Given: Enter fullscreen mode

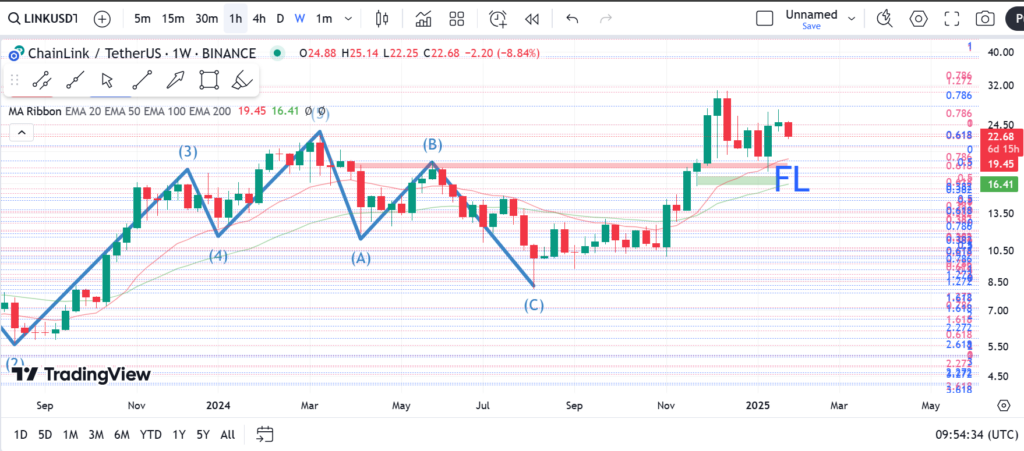Looking at the screenshot, I should (951, 18).
